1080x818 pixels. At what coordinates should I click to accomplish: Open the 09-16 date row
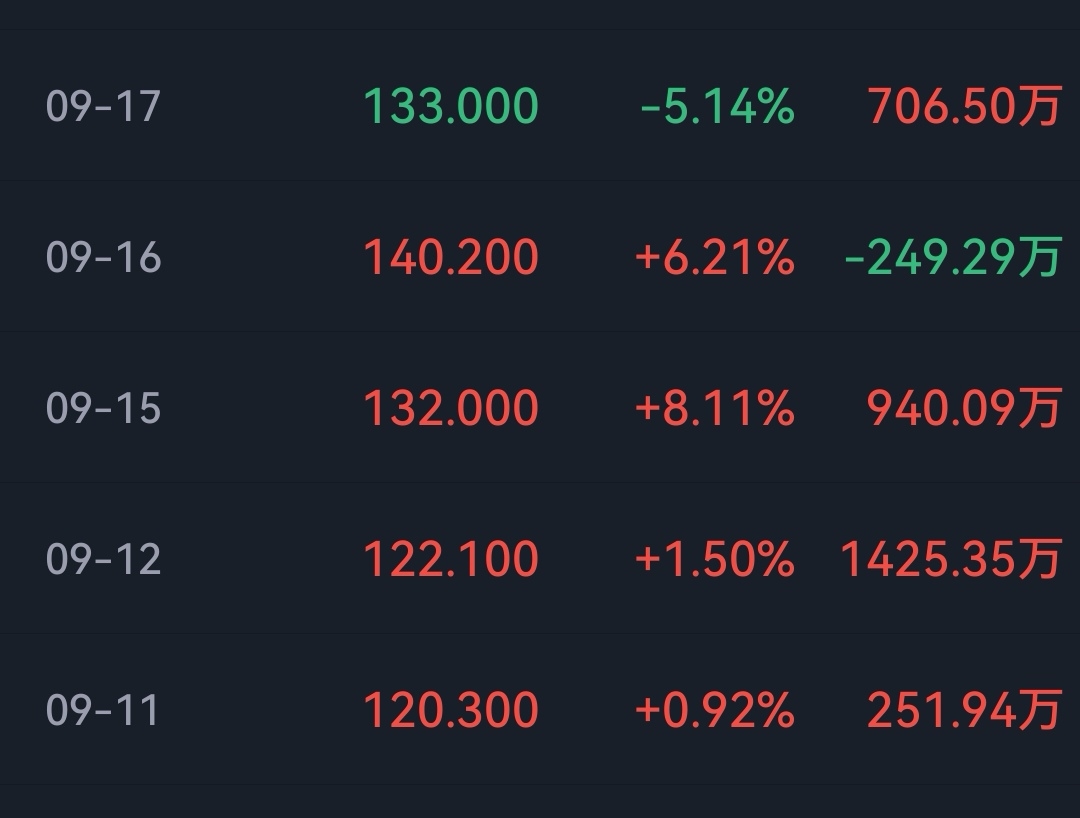pos(103,258)
